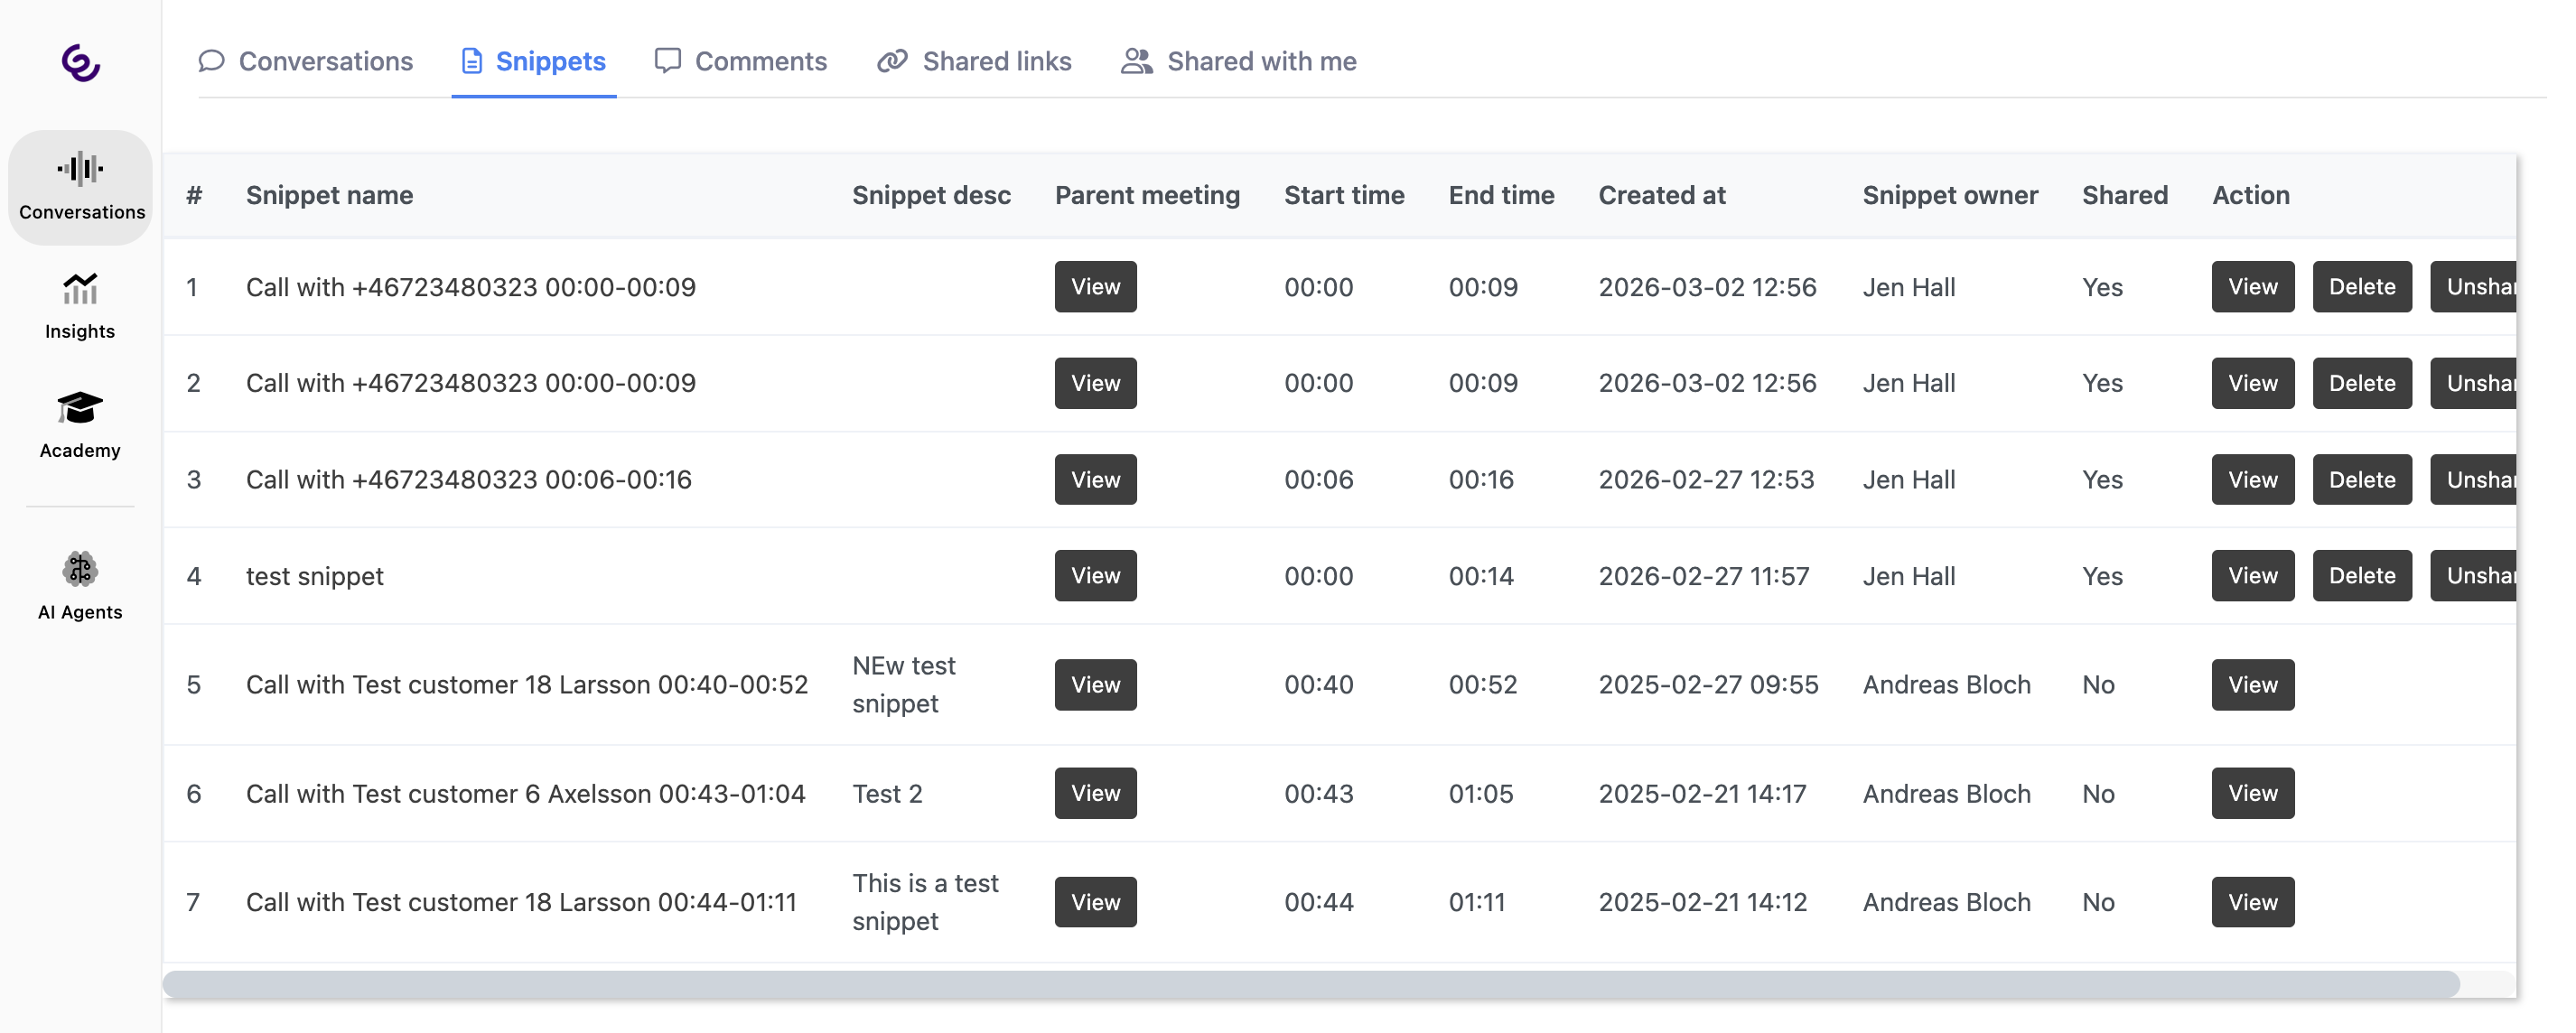Click the Created at column header
Image resolution: width=2576 pixels, height=1033 pixels.
pyautogui.click(x=1661, y=195)
